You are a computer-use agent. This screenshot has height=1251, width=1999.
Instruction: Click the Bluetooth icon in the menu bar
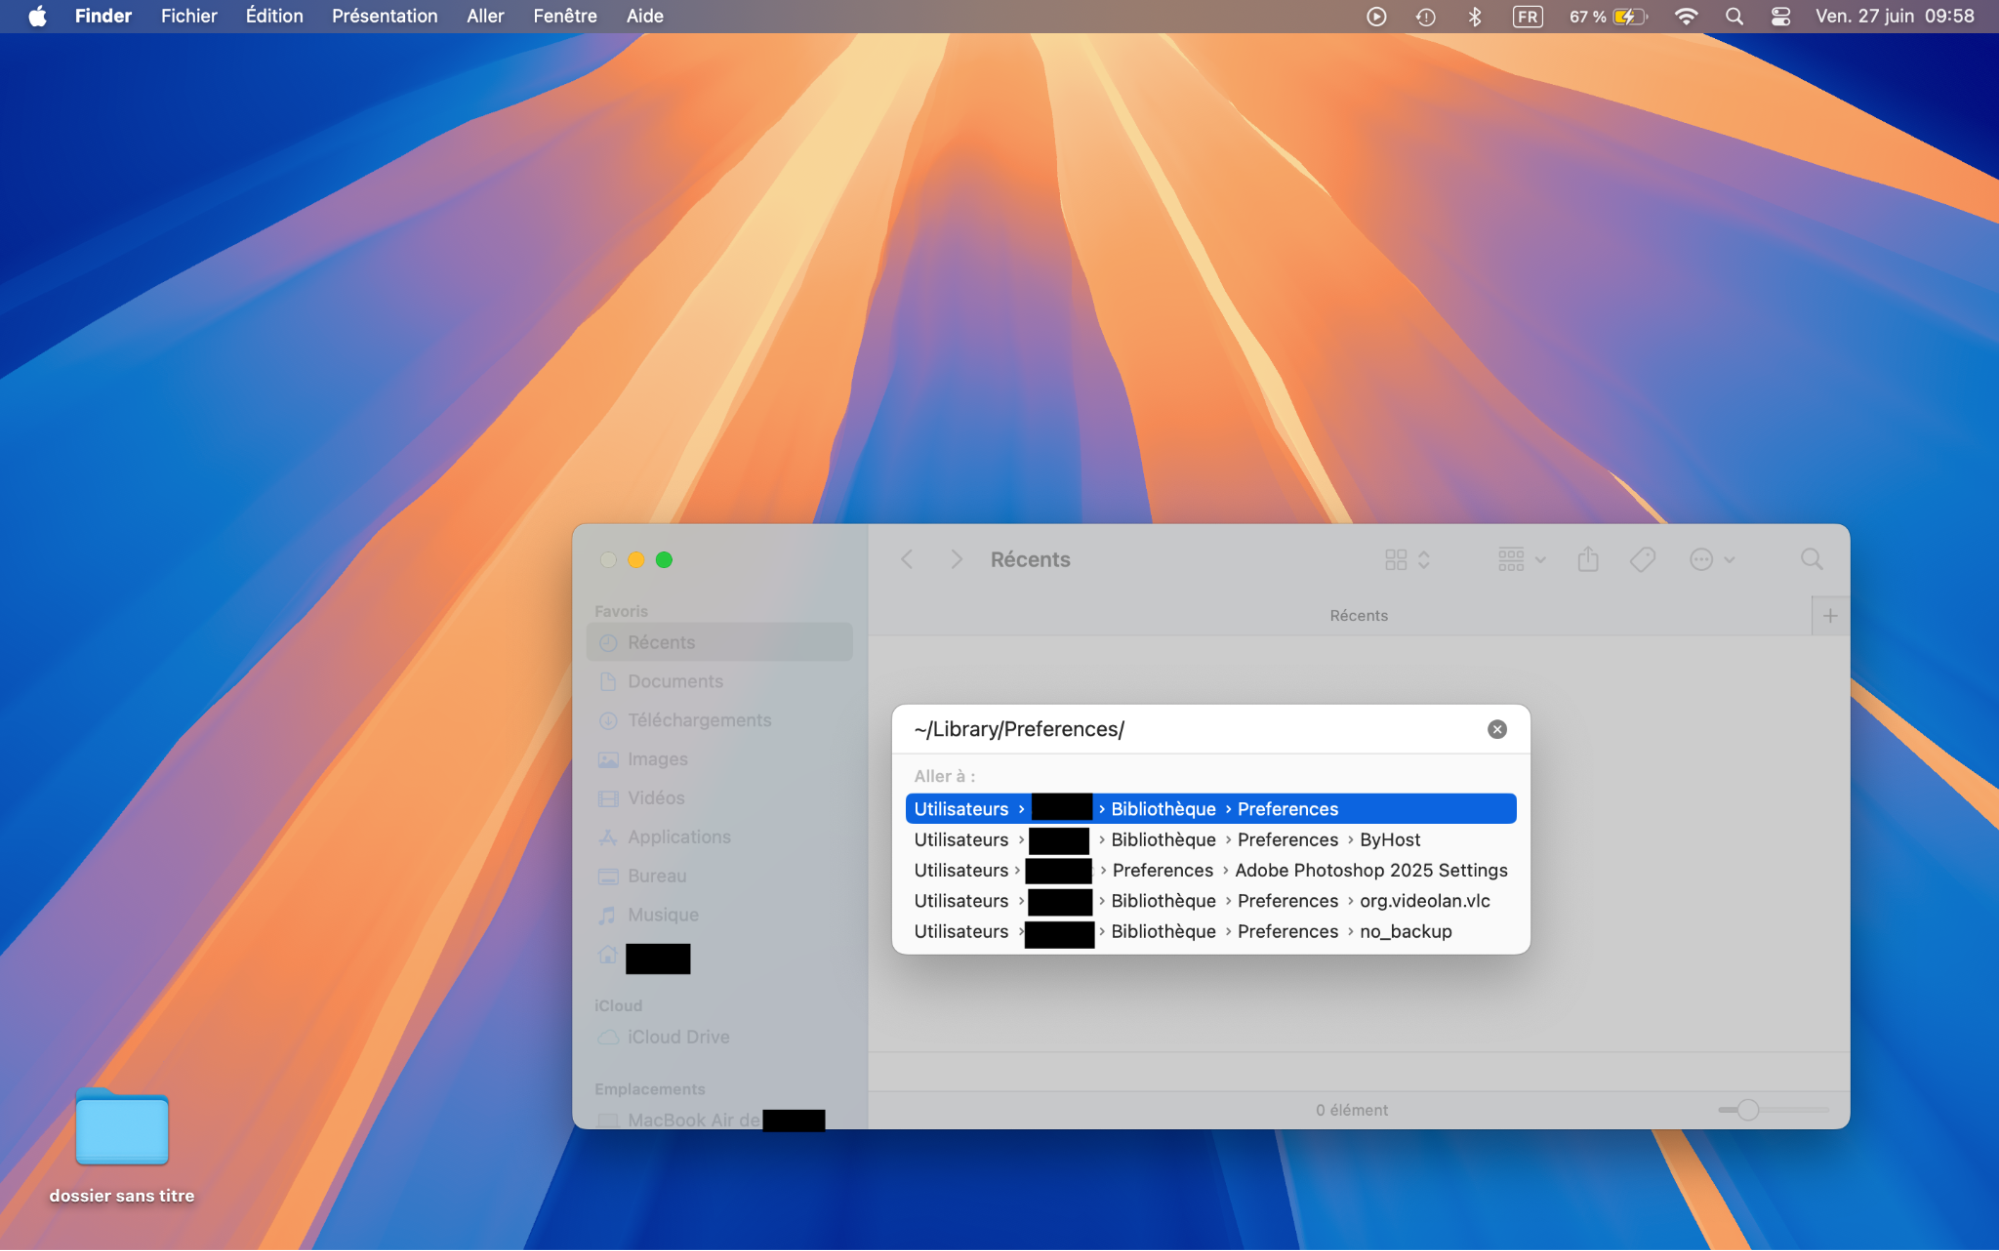tap(1475, 16)
